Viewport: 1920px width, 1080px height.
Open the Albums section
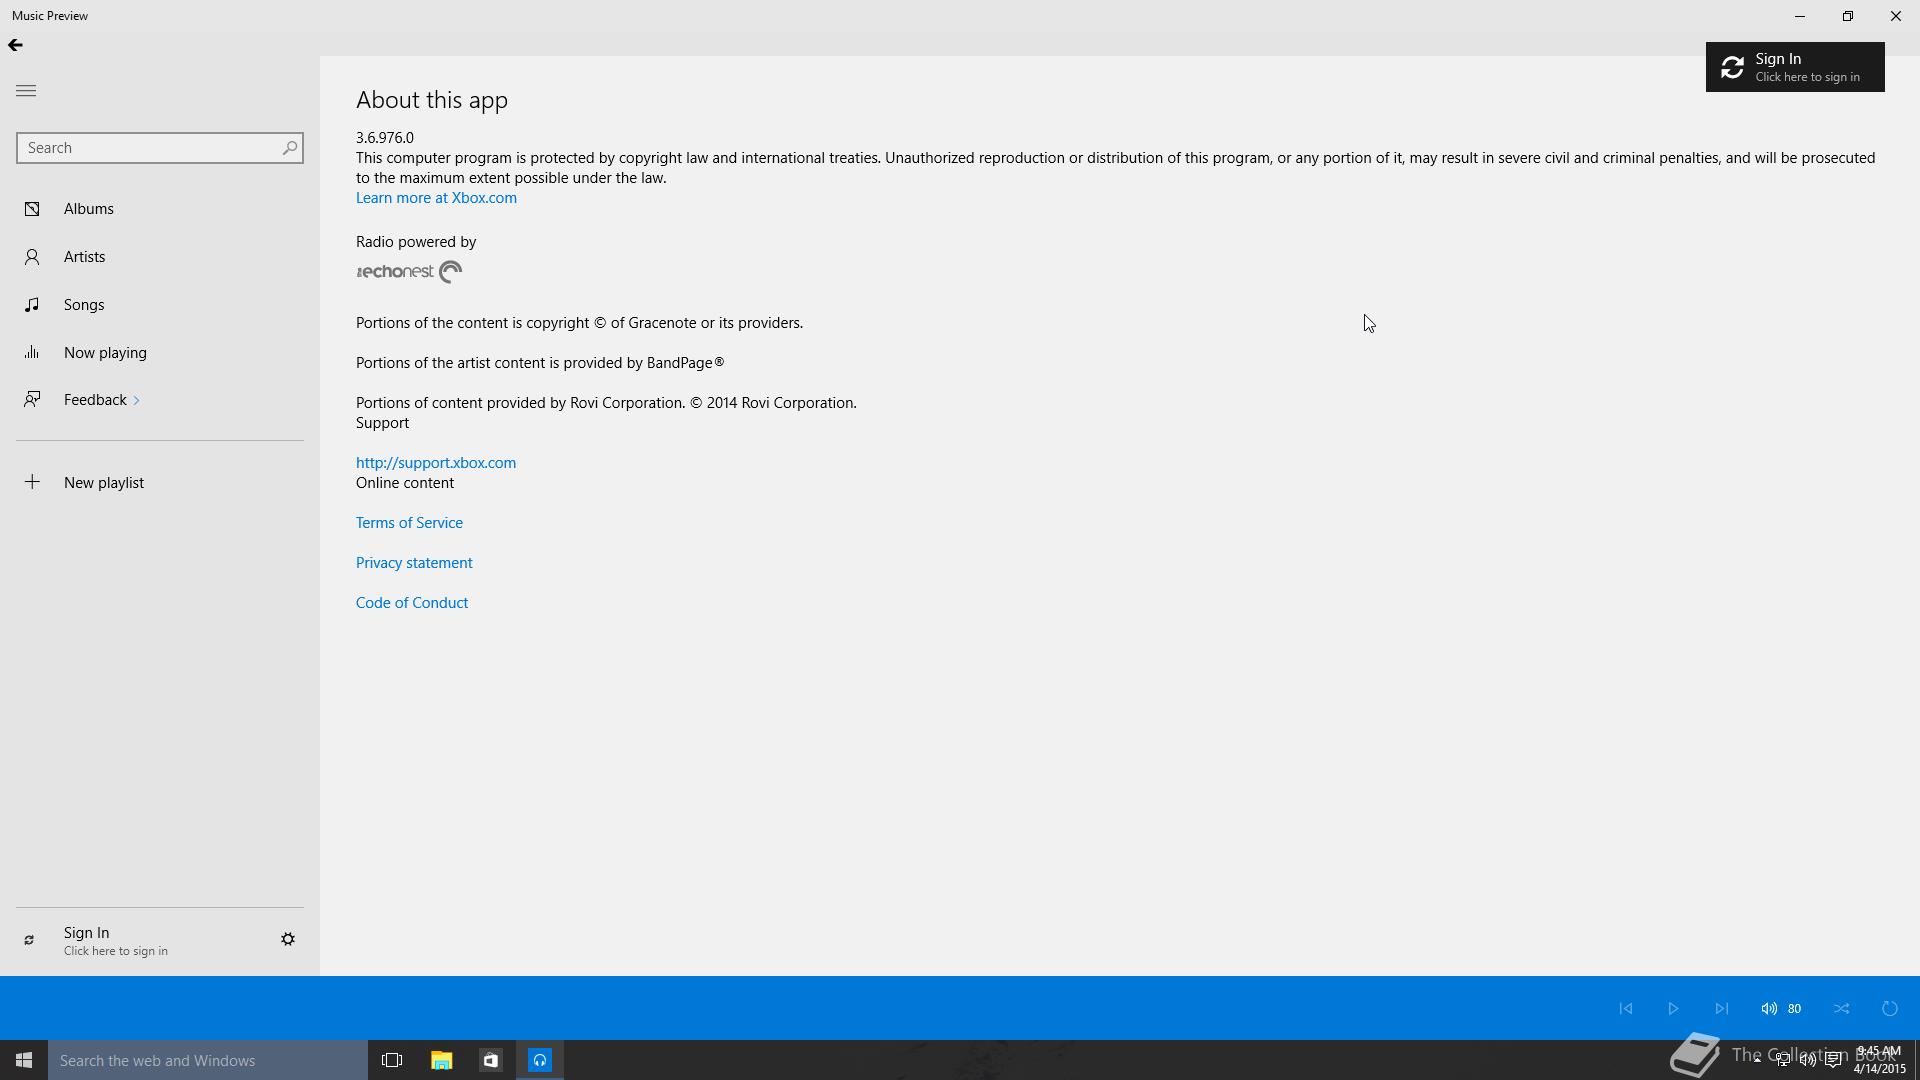pos(160,209)
